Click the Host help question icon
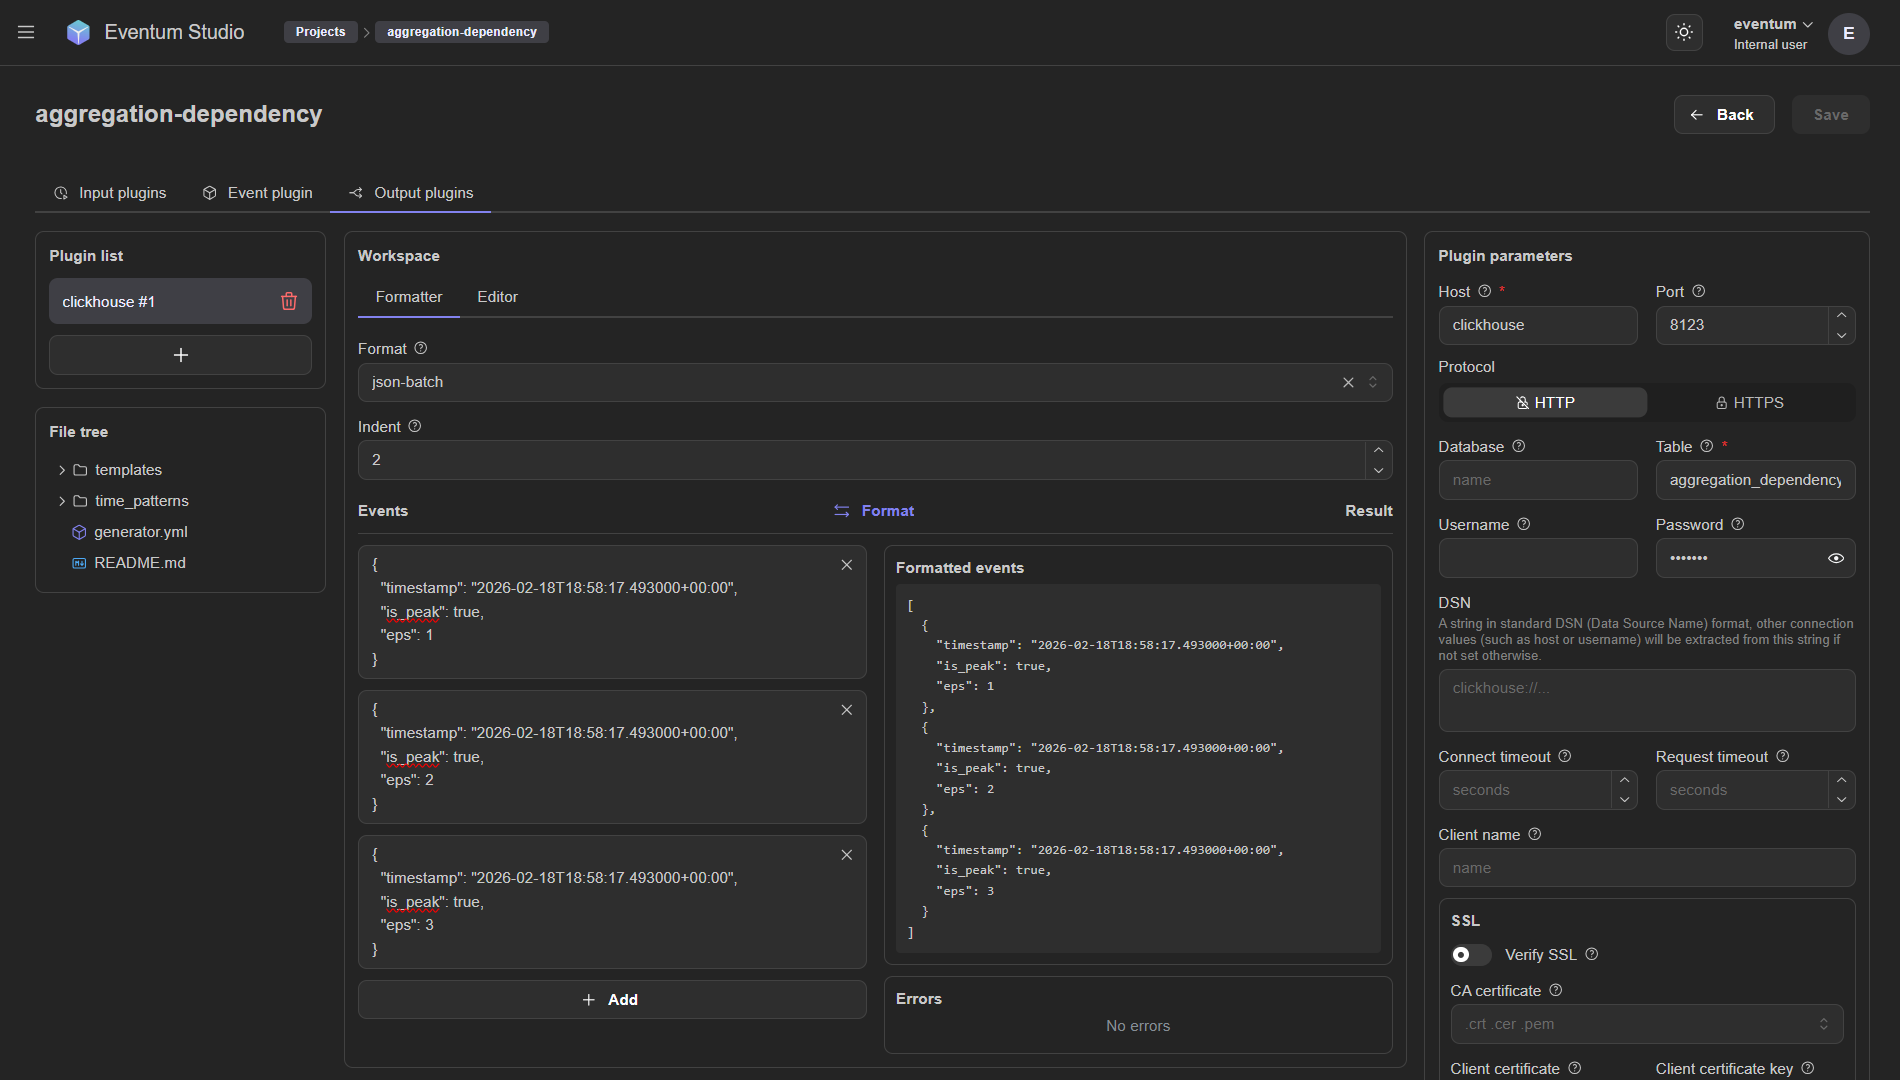 pos(1485,291)
